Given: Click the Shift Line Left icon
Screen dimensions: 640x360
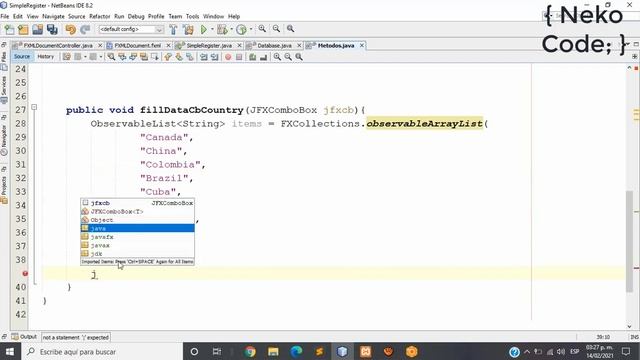Looking at the screenshot, I should pos(204,57).
